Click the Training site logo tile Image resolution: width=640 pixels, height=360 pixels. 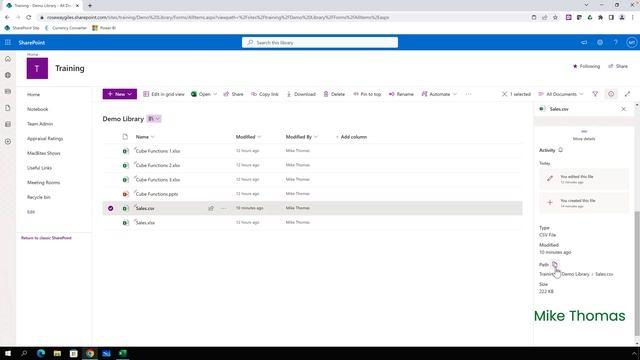[x=37, y=68]
